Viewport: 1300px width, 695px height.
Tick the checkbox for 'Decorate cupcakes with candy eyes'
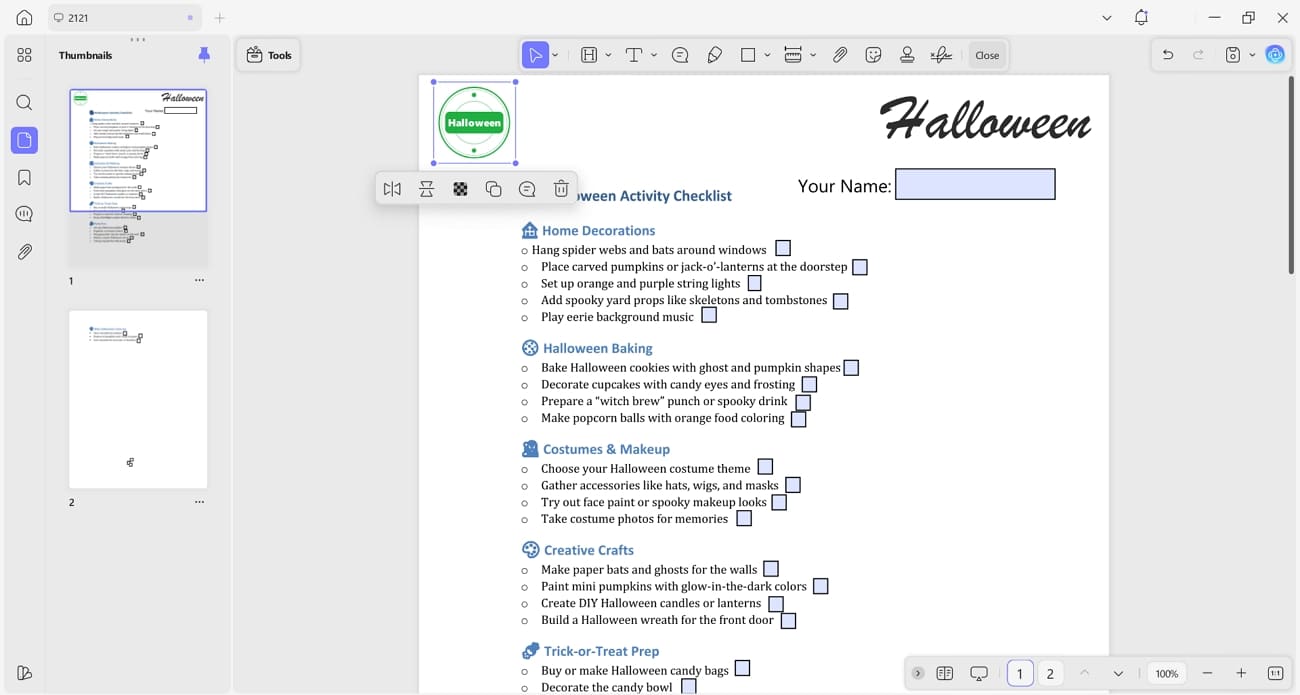[x=809, y=384]
